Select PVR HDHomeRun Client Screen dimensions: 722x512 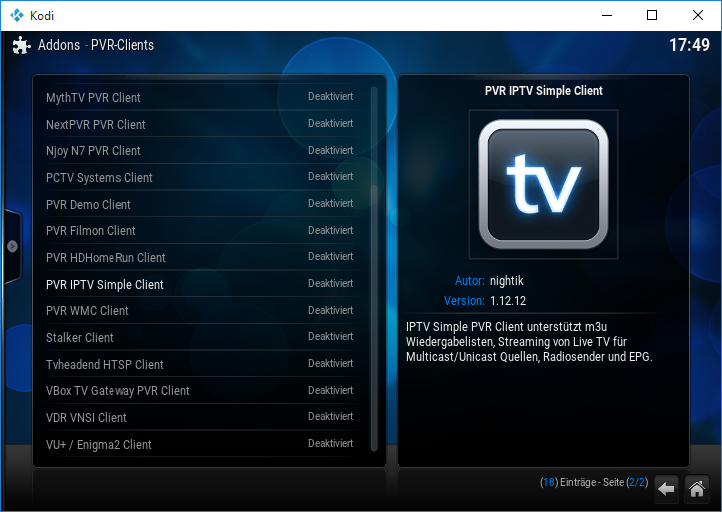200,257
